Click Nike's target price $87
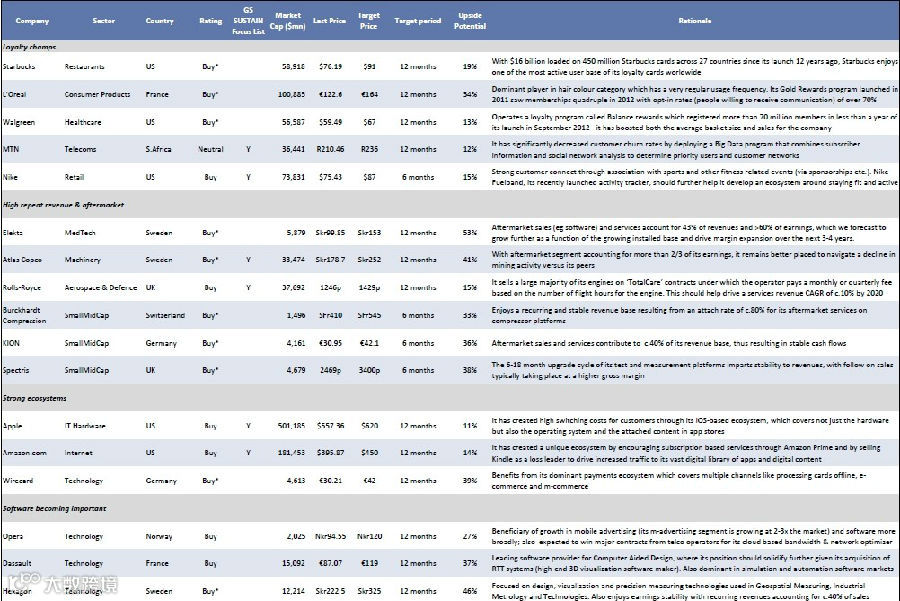The width and height of the screenshot is (900, 601). pyautogui.click(x=369, y=177)
